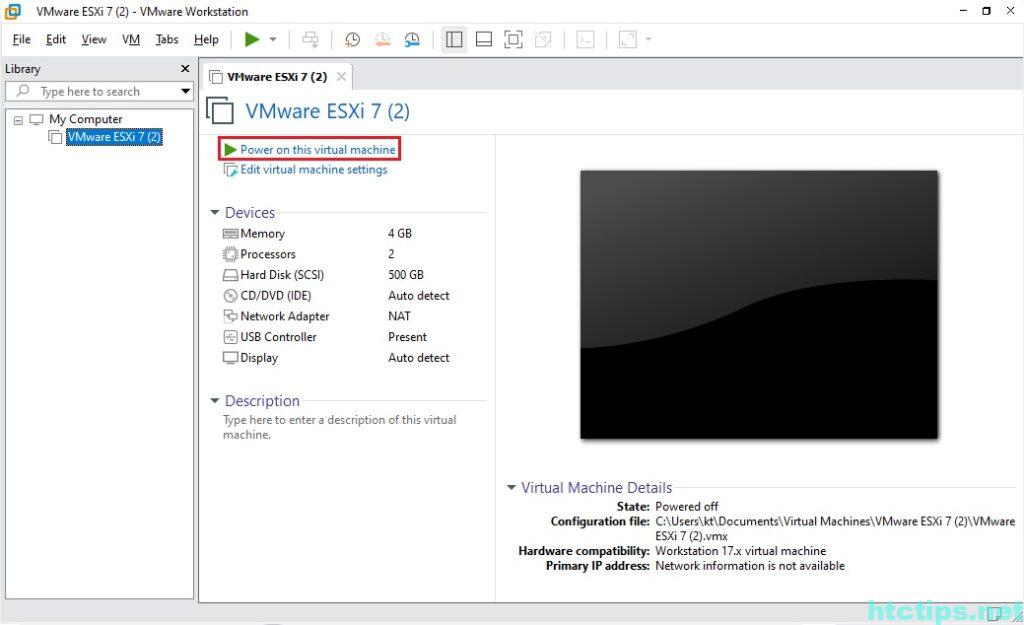Click the 'Powered off' state value
Viewport: 1024px width, 625px height.
686,507
